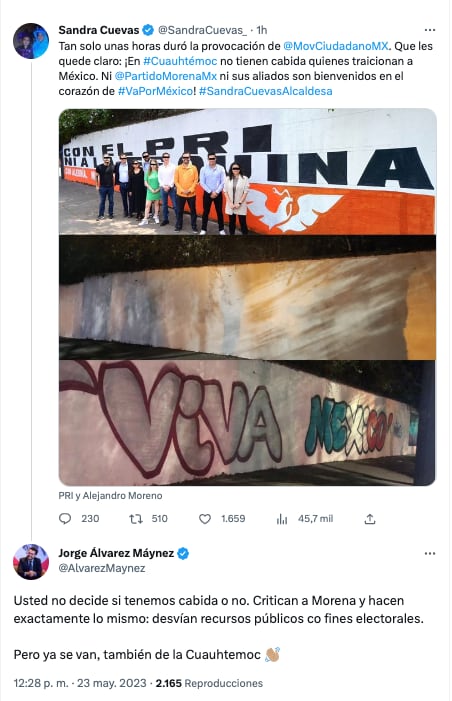Open the #VaPorMéxico hashtag
Viewport: 452px width, 701px height.
click(156, 91)
